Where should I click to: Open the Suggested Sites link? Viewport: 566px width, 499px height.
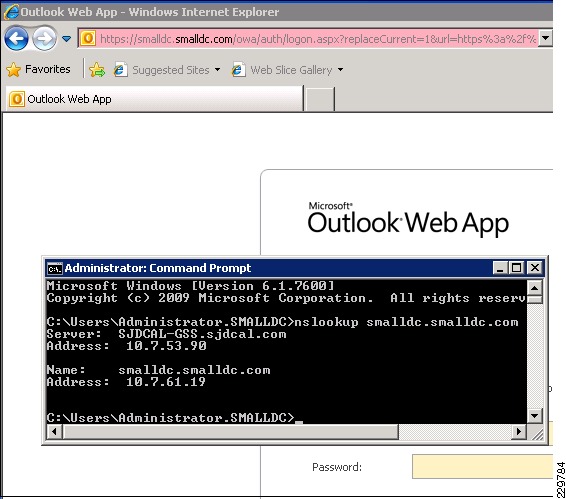(x=170, y=70)
